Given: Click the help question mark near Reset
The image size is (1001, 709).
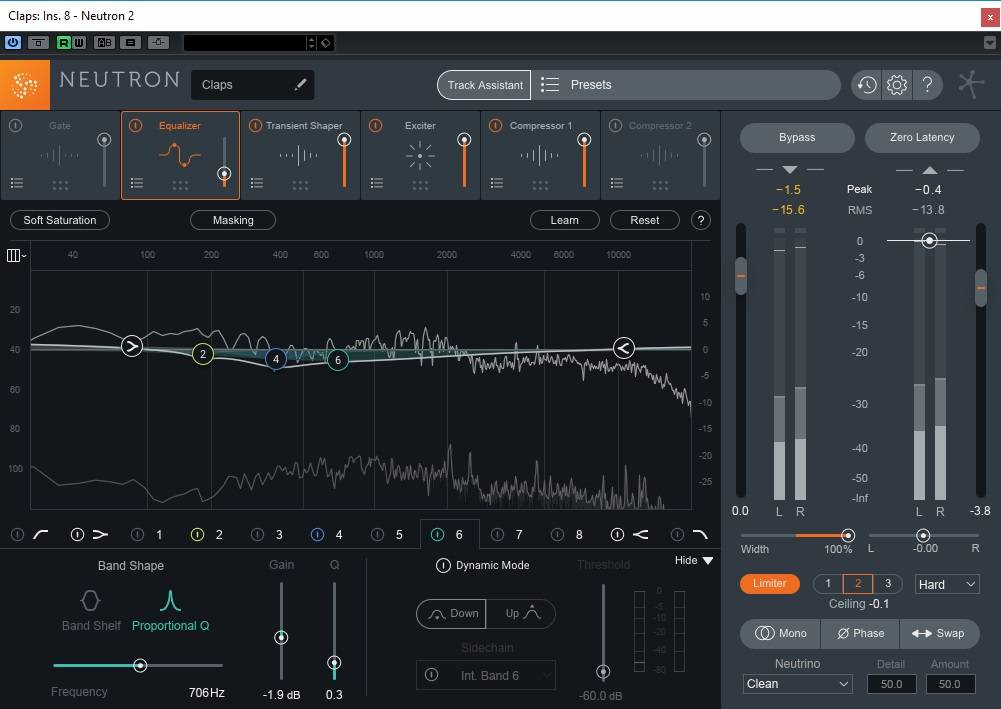Looking at the screenshot, I should click(x=701, y=220).
